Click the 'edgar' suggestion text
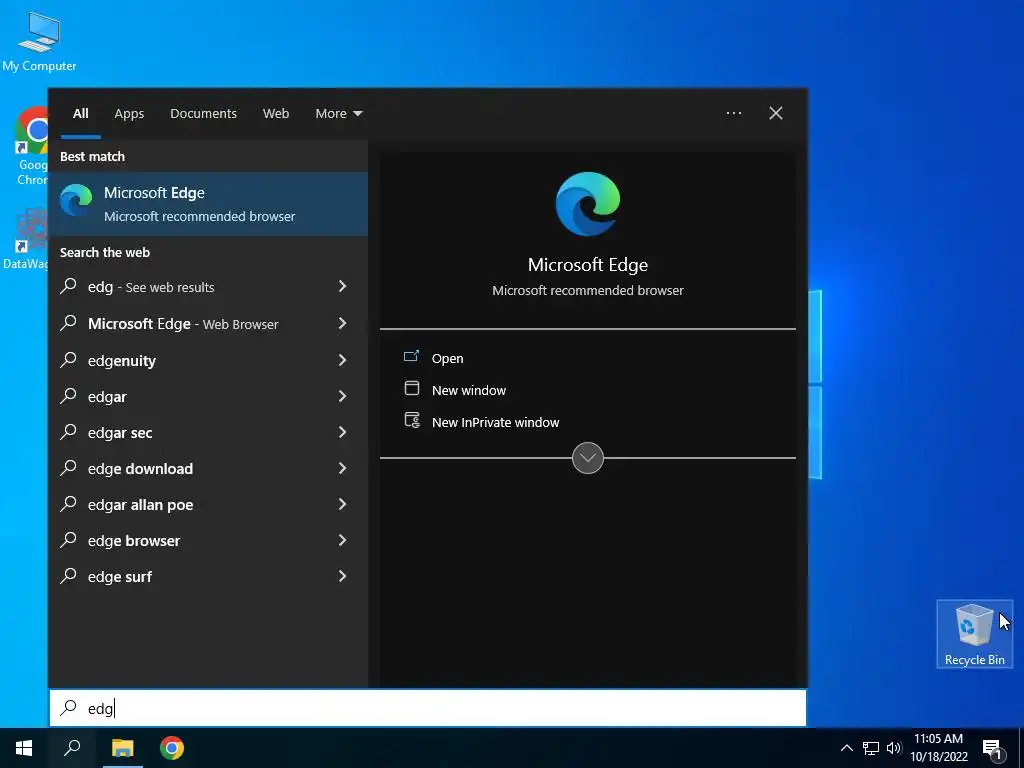 pyautogui.click(x=107, y=397)
